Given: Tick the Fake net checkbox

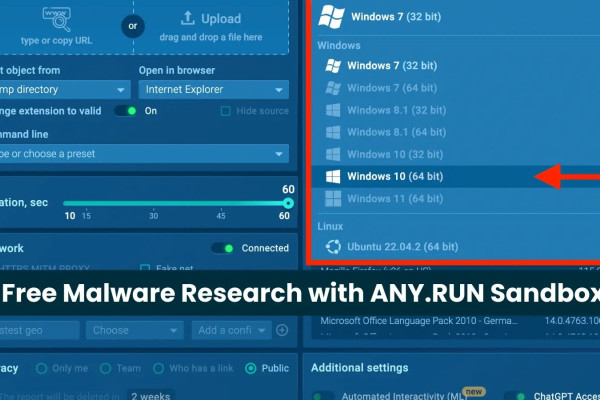Looking at the screenshot, I should coord(145,268).
